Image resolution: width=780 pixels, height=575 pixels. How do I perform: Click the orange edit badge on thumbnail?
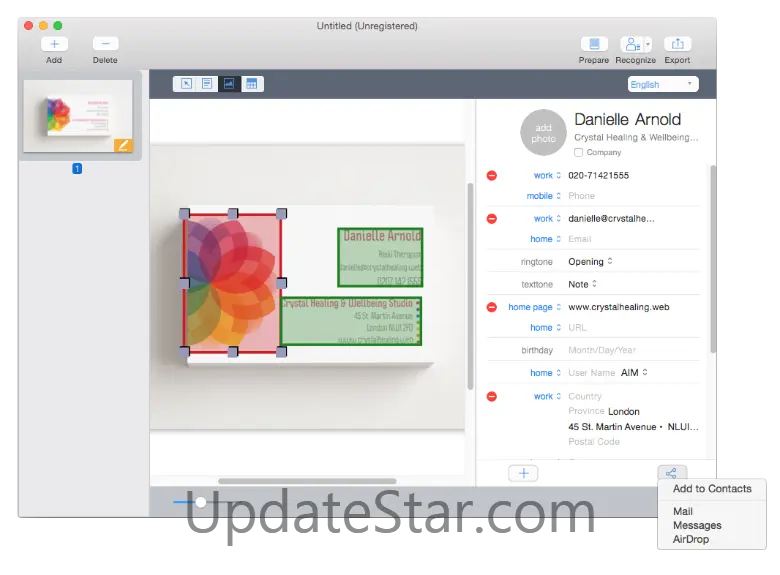(123, 145)
